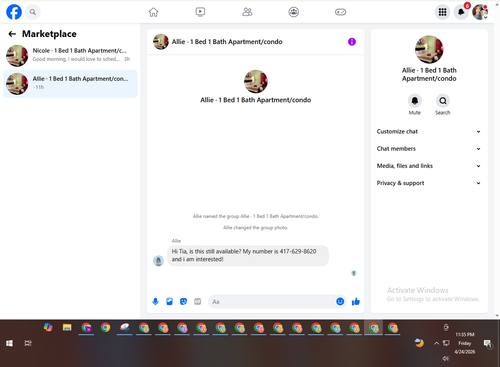
Task: Click the 'Hi Tia, is this still available' message
Action: 248,255
